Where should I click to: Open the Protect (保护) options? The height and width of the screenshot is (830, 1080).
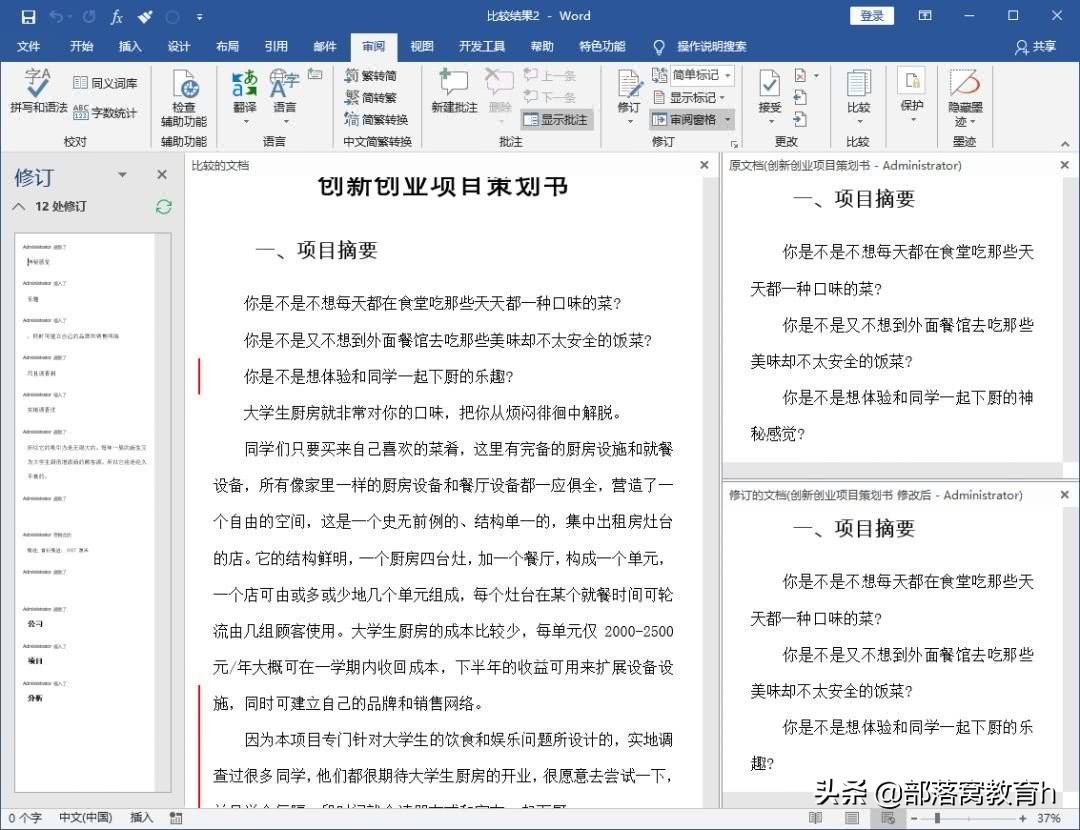click(912, 95)
